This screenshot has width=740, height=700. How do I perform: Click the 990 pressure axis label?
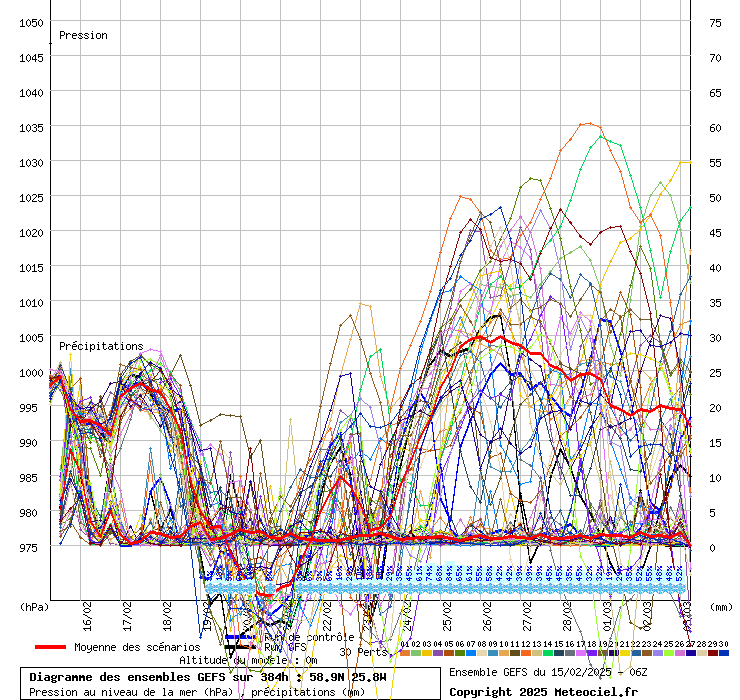(34, 443)
